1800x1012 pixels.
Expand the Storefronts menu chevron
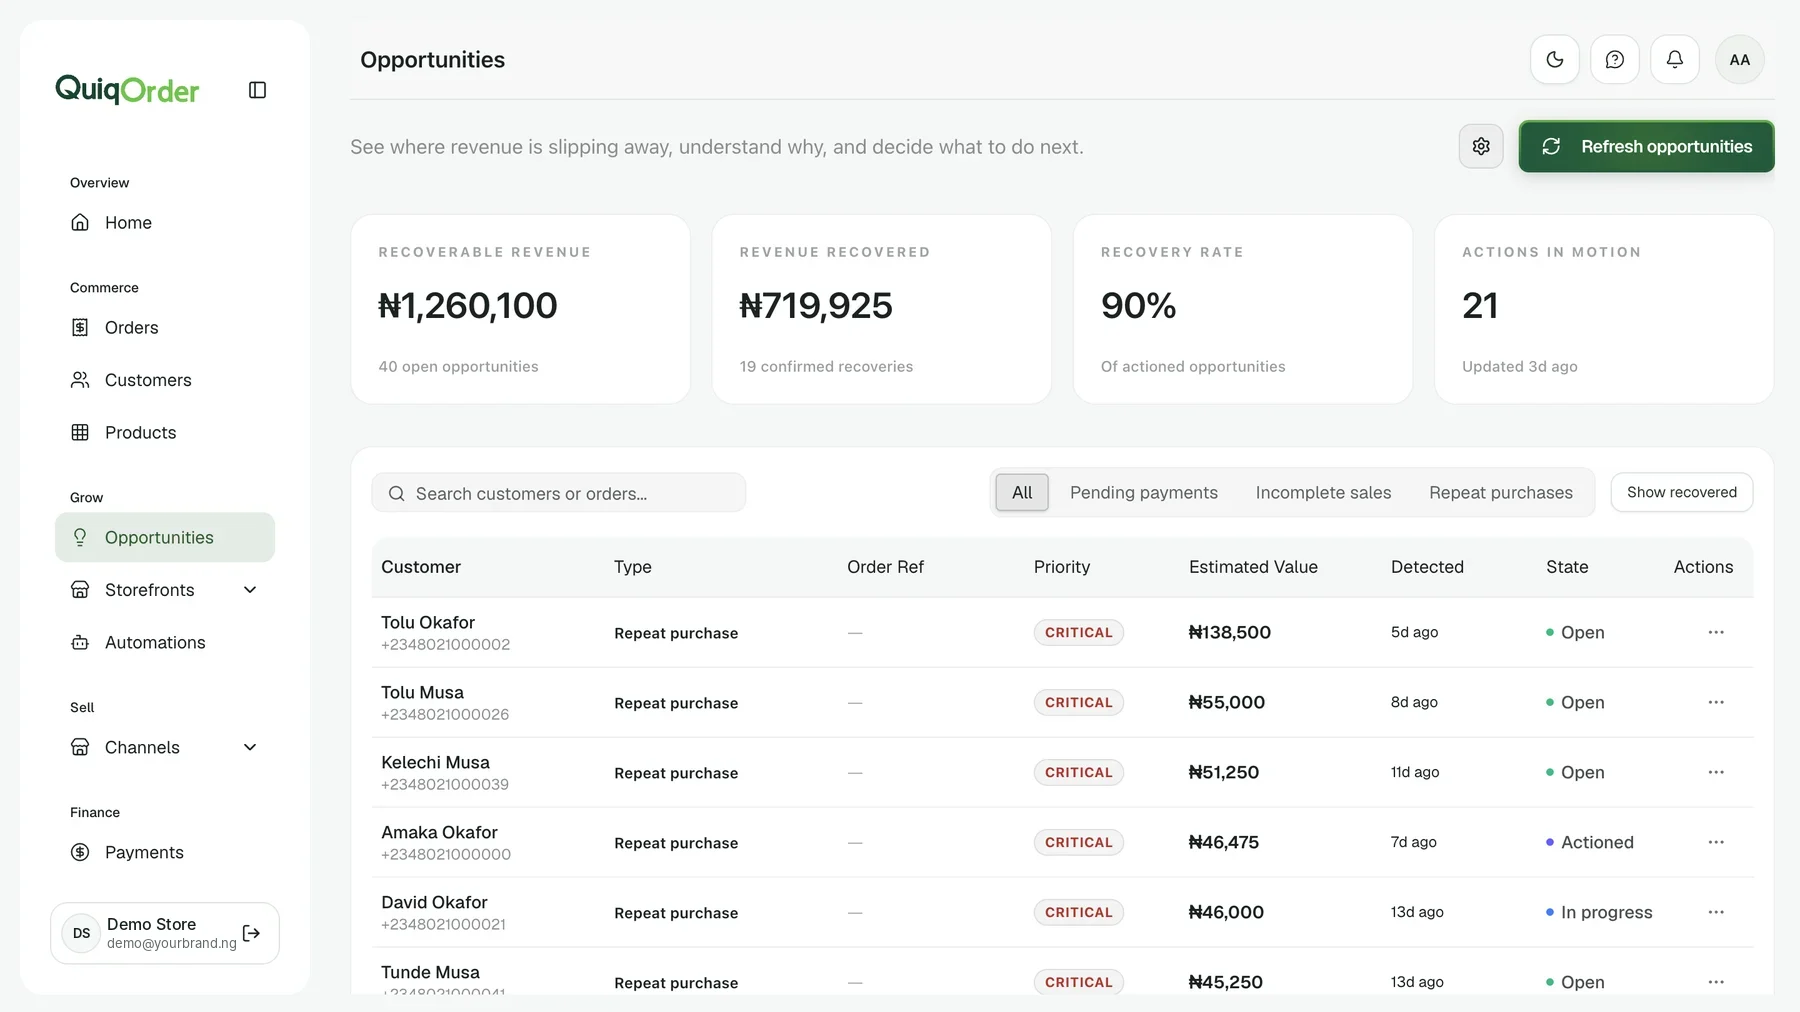(250, 590)
